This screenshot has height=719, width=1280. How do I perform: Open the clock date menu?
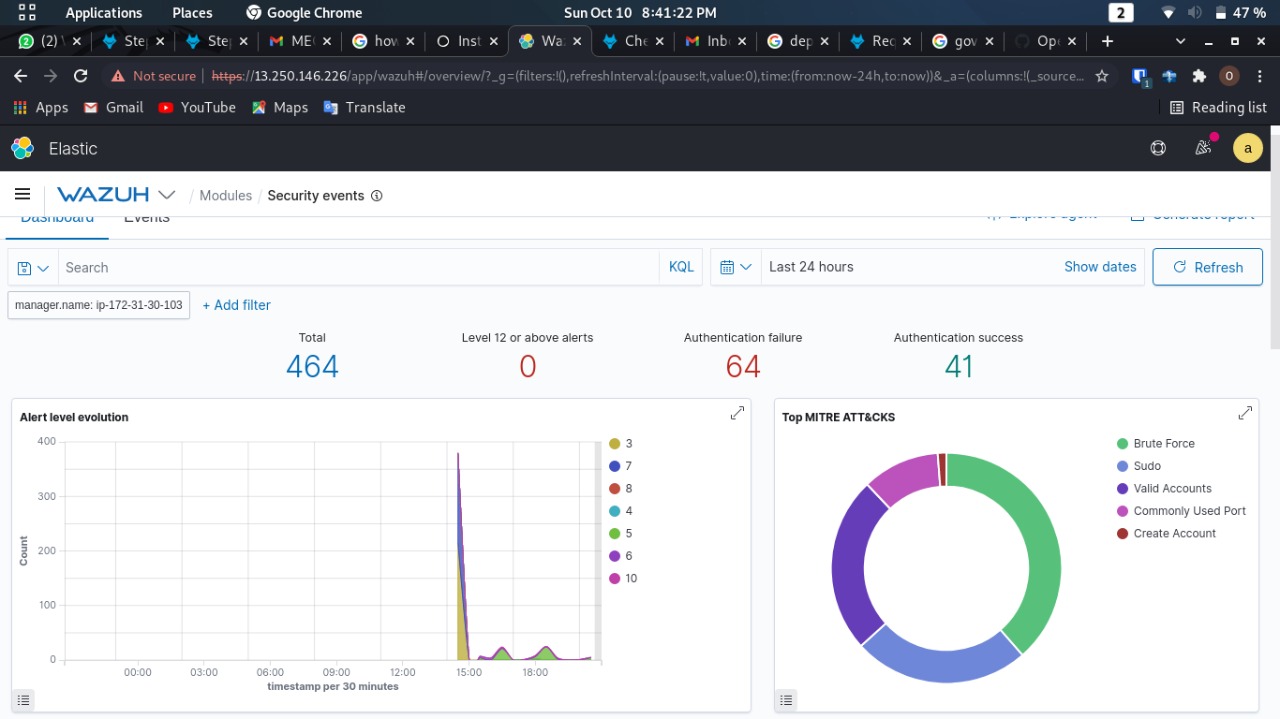pyautogui.click(x=640, y=13)
